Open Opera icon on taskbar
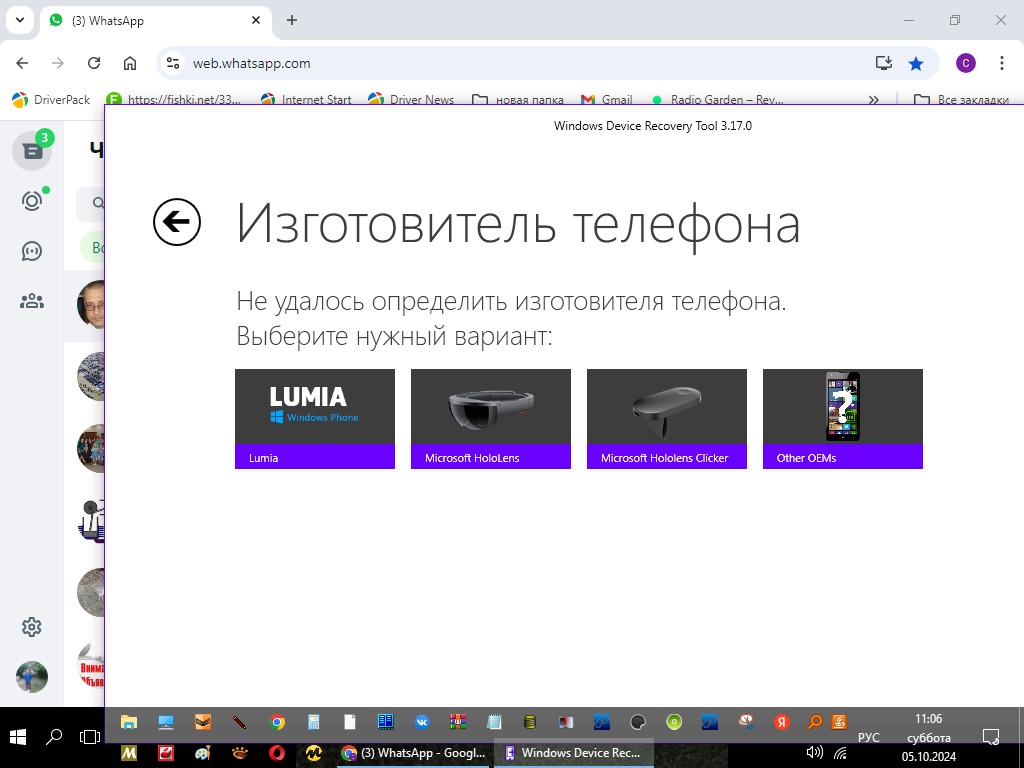This screenshot has width=1024, height=768. 277,753
